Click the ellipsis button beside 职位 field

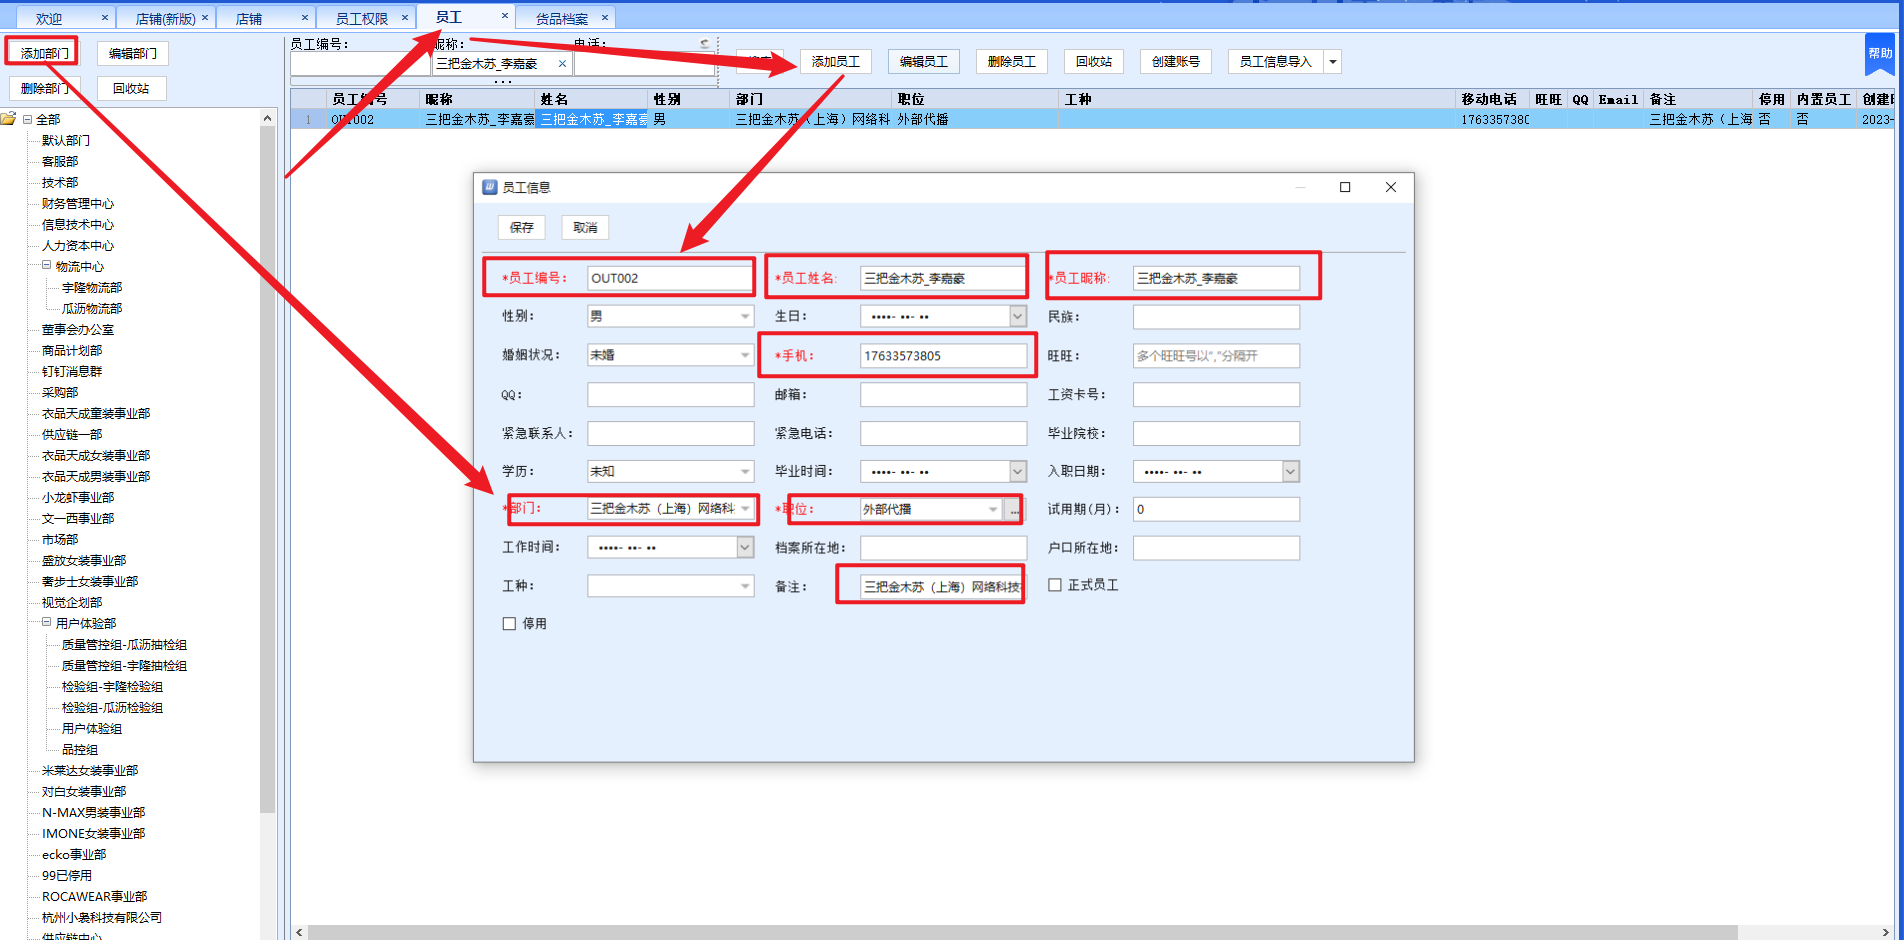1014,510
